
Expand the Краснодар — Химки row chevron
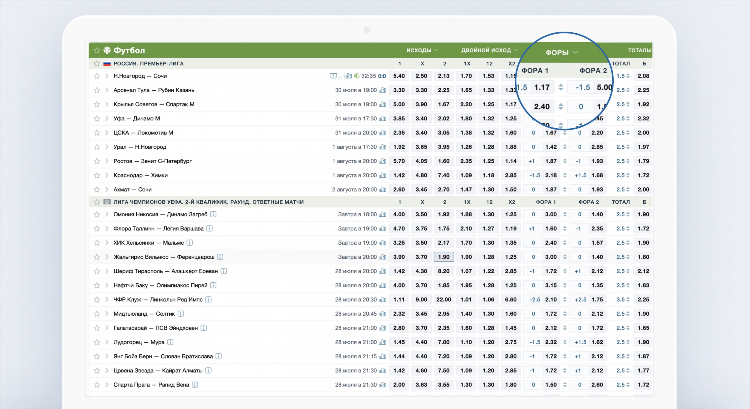click(x=107, y=175)
